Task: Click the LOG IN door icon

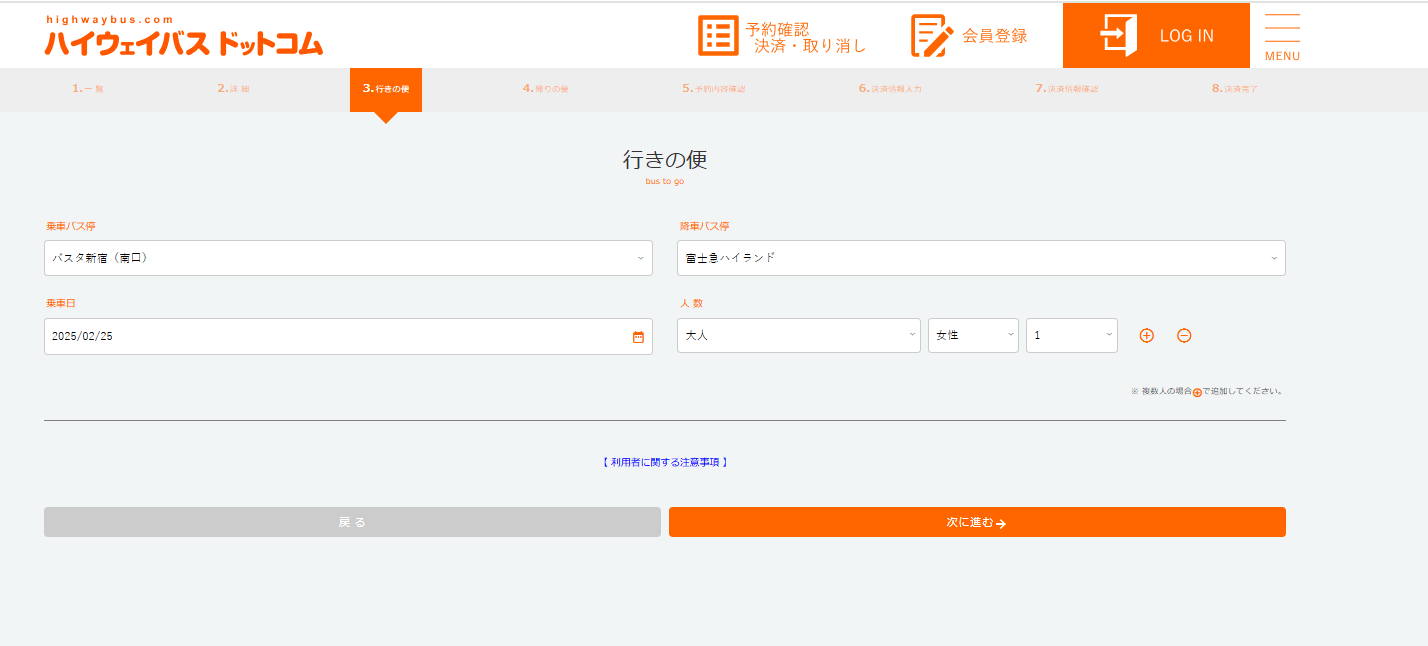Action: coord(1118,36)
